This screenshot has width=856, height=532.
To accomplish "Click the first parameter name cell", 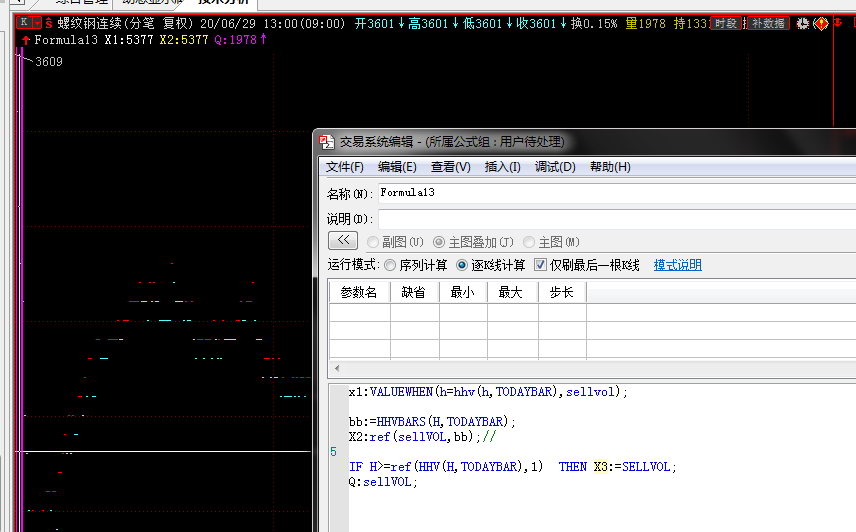I will (x=360, y=313).
